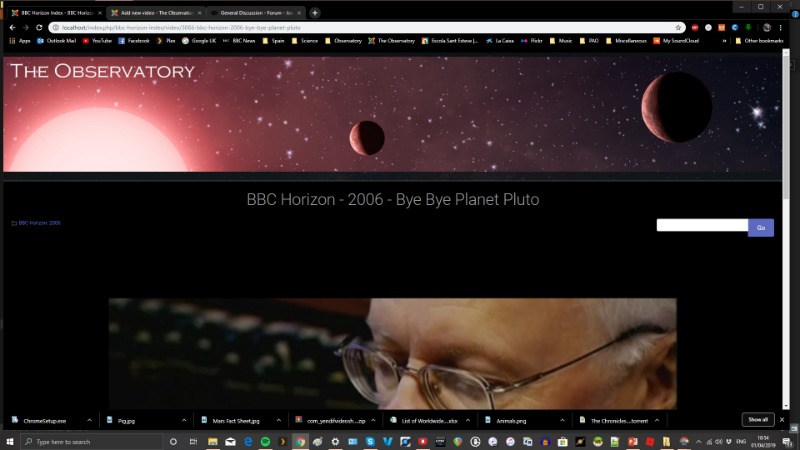
Task: Open the Outlook Mail bookmark
Action: click(x=57, y=41)
